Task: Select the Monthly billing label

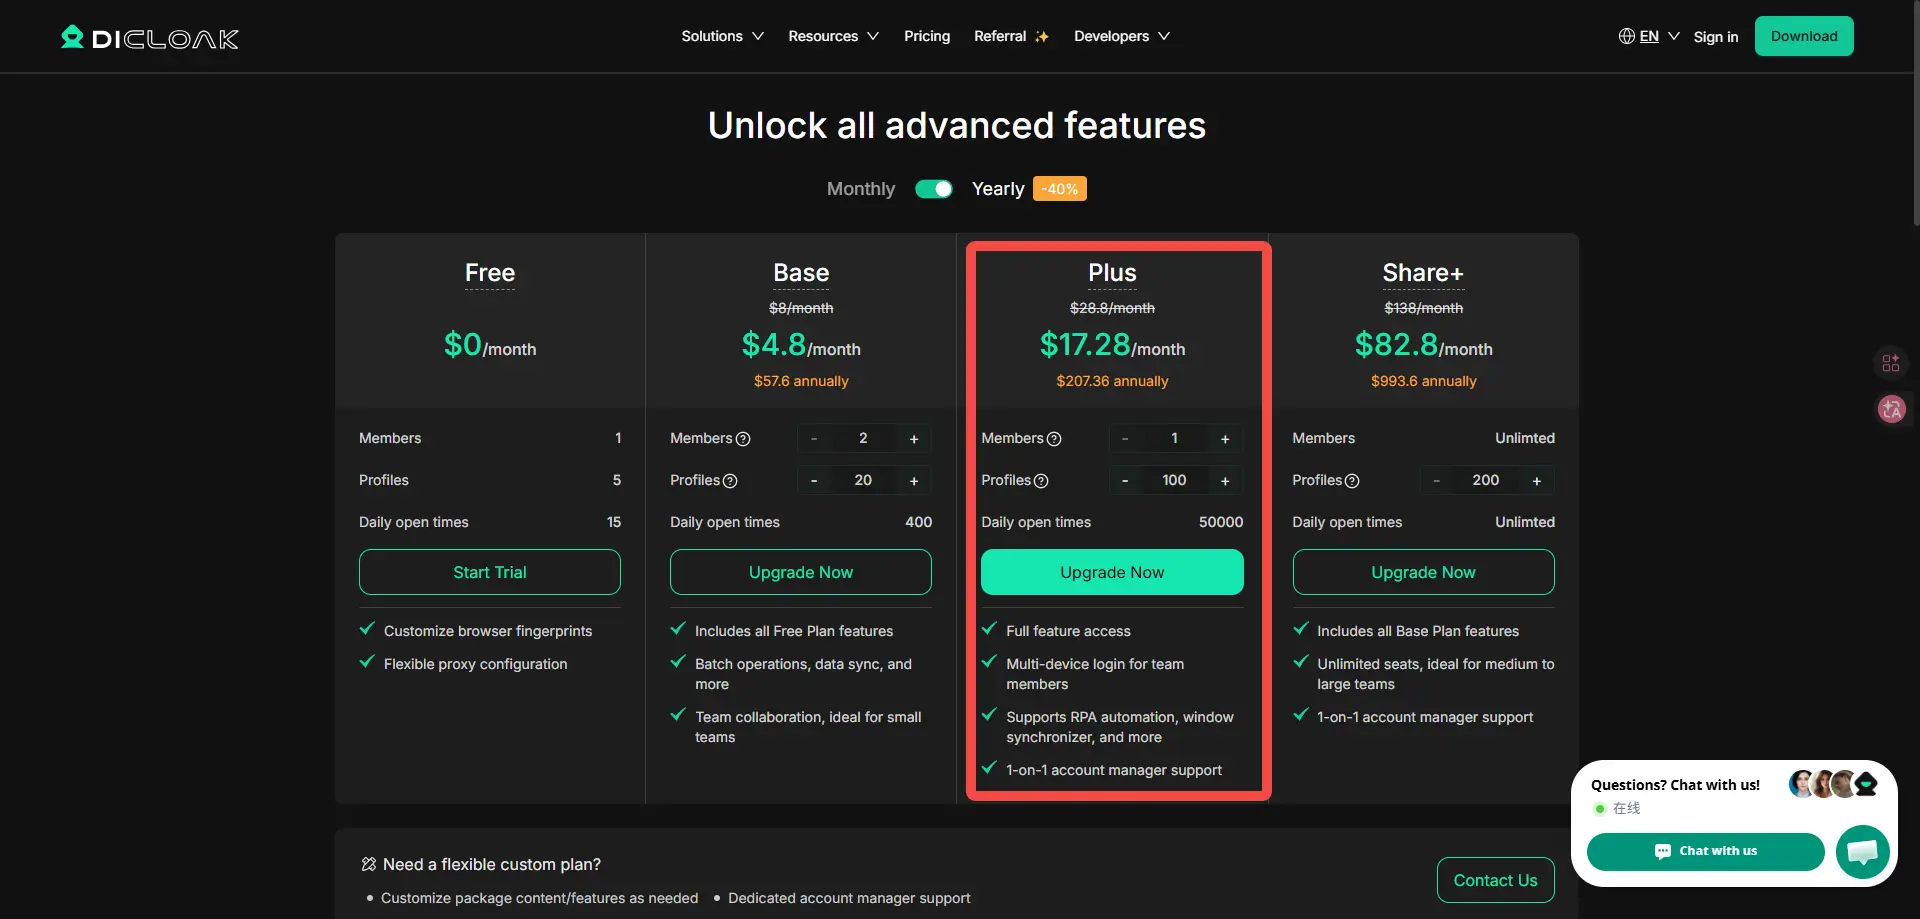Action: coord(860,189)
